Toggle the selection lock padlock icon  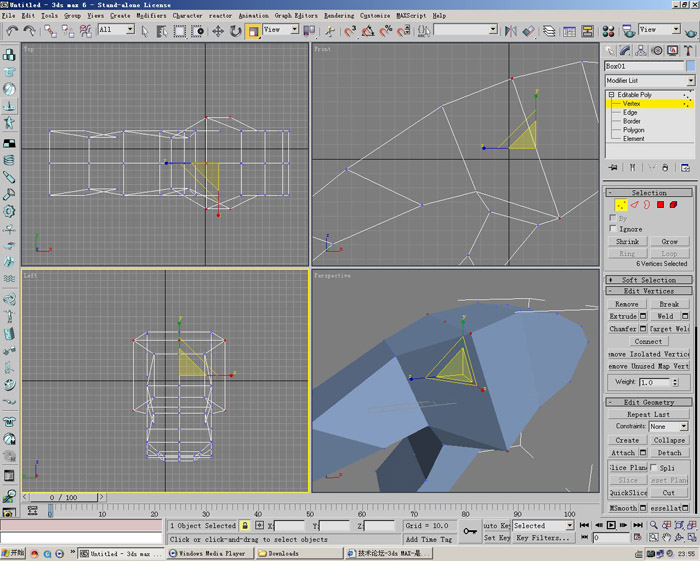point(245,525)
